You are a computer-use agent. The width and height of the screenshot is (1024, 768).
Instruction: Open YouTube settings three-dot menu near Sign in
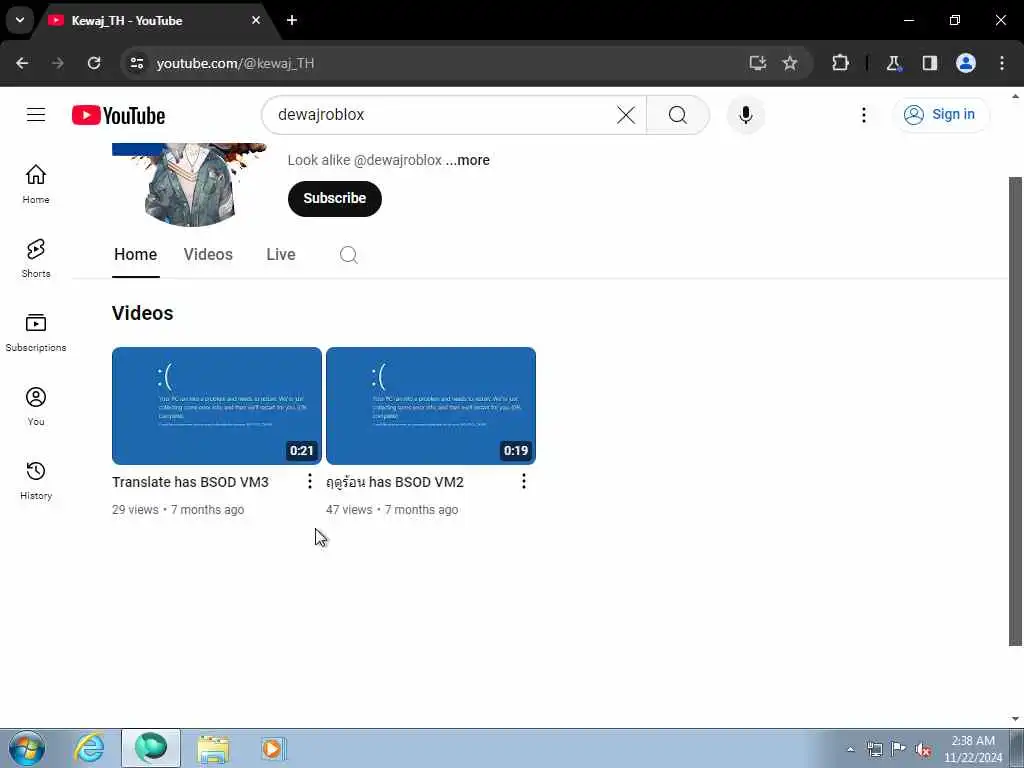(x=863, y=115)
